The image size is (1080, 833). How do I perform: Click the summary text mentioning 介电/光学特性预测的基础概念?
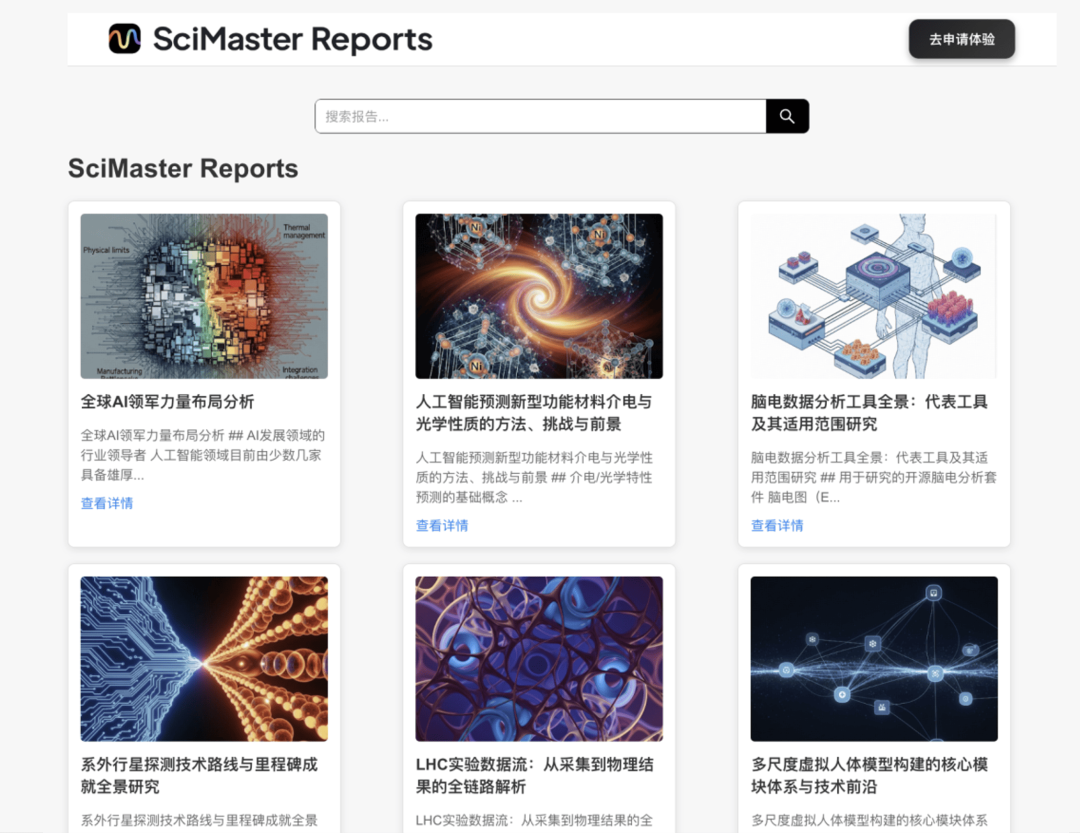click(534, 477)
